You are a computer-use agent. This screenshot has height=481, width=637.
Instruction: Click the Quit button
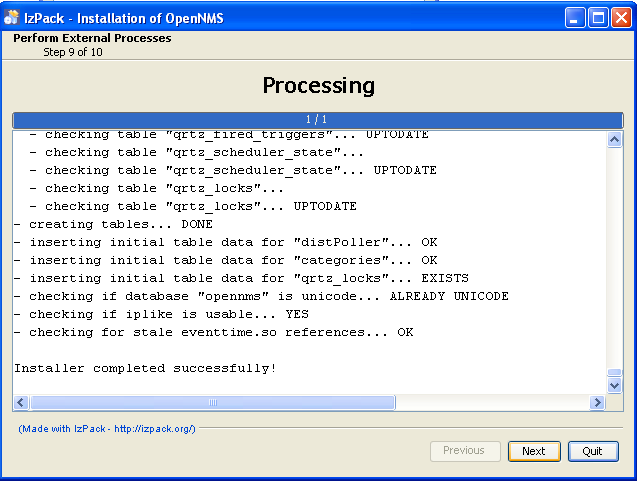(593, 451)
